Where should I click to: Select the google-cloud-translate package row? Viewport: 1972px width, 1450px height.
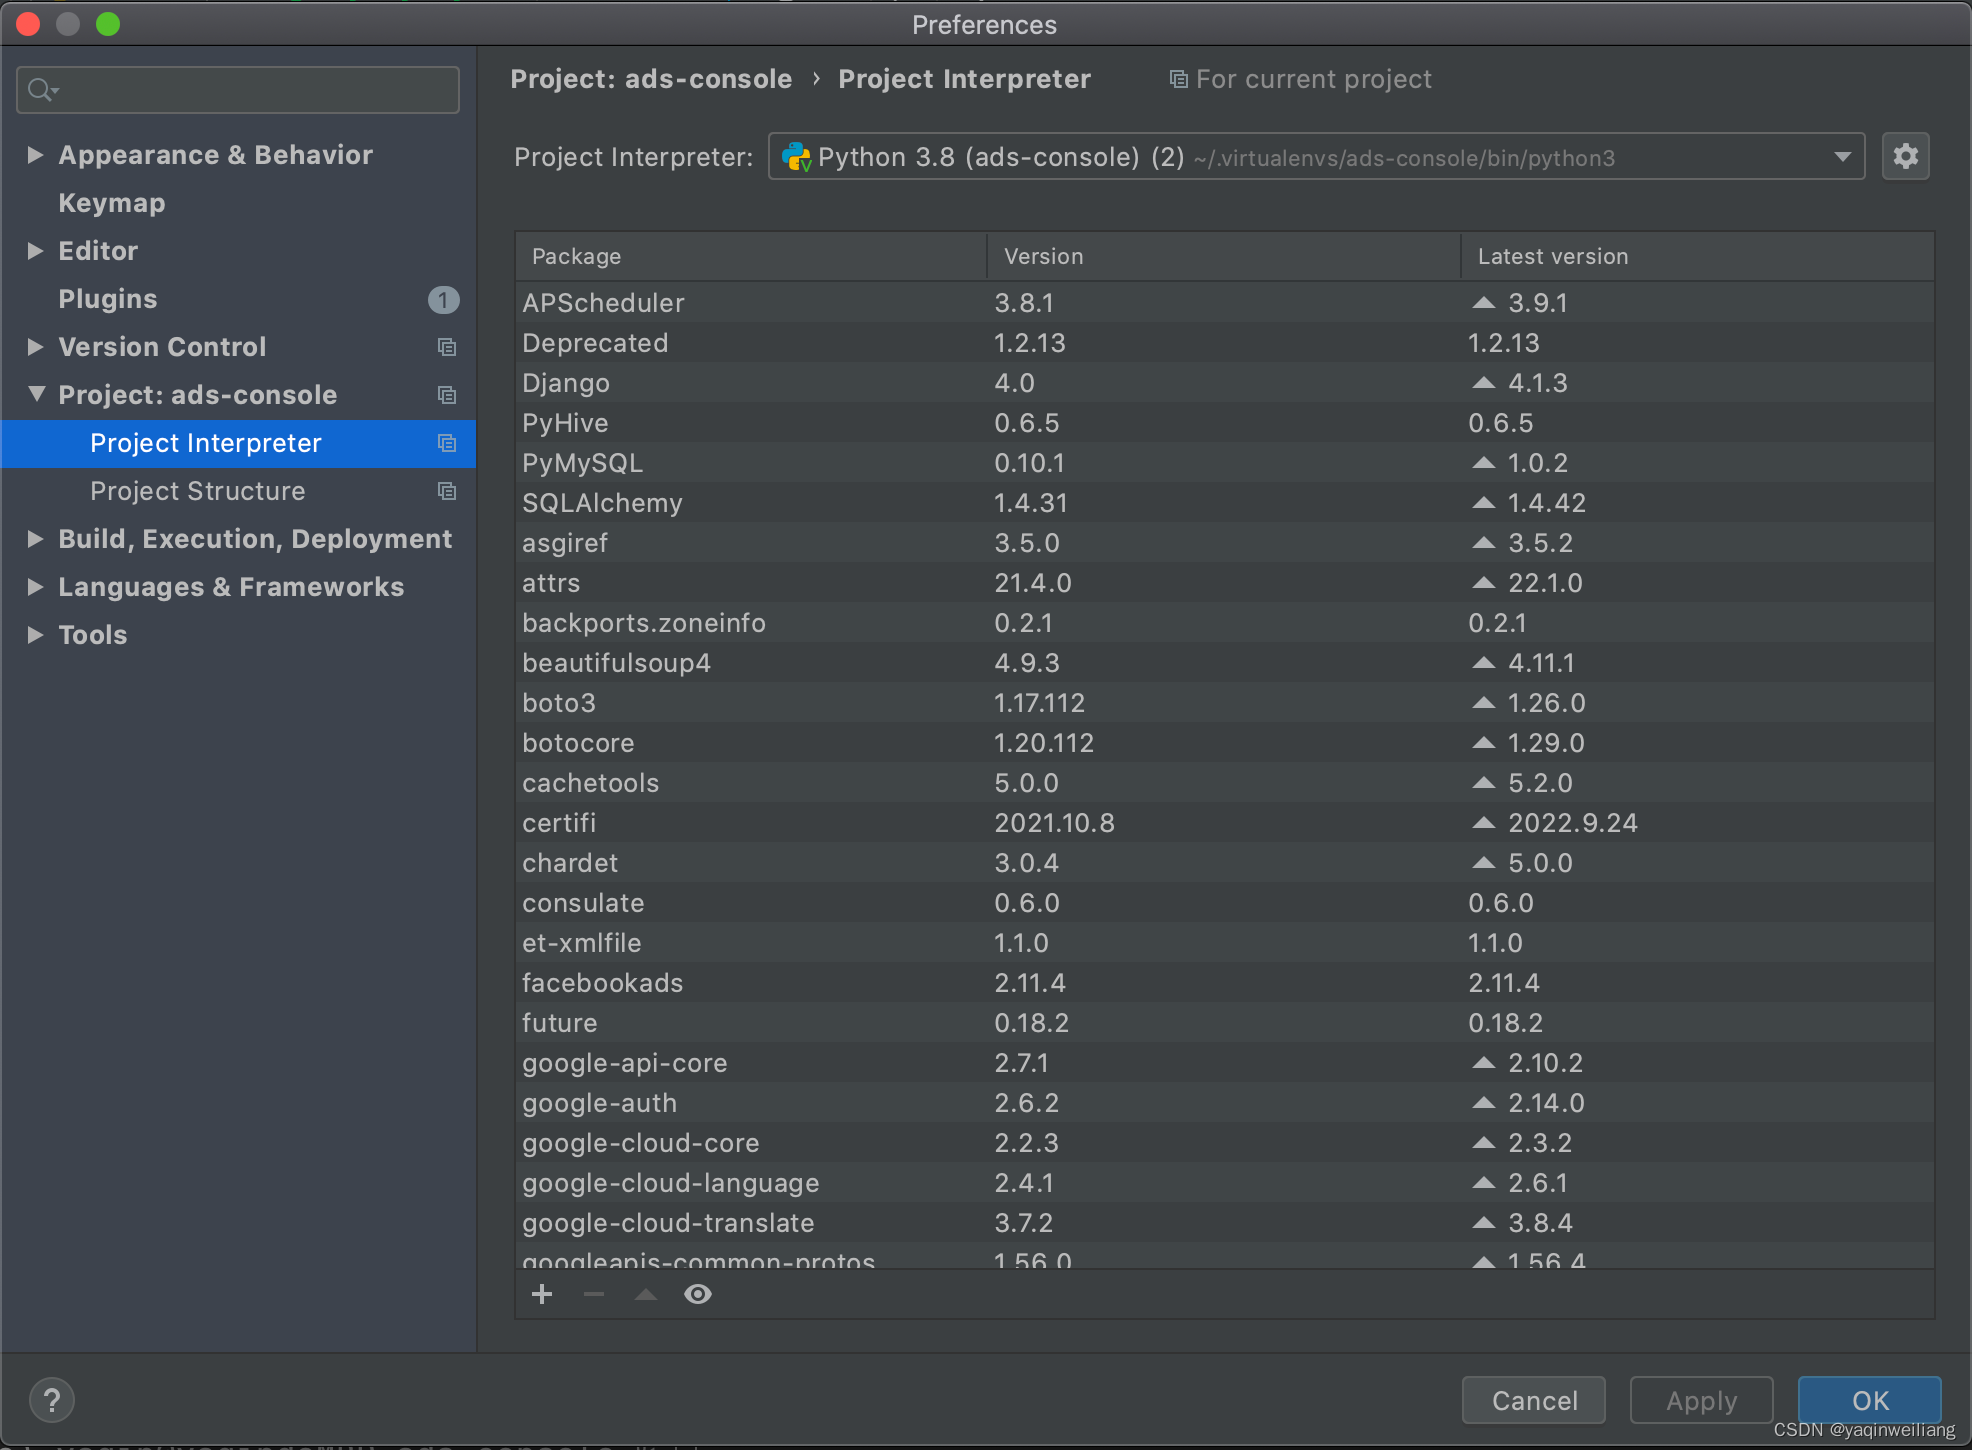(1225, 1223)
